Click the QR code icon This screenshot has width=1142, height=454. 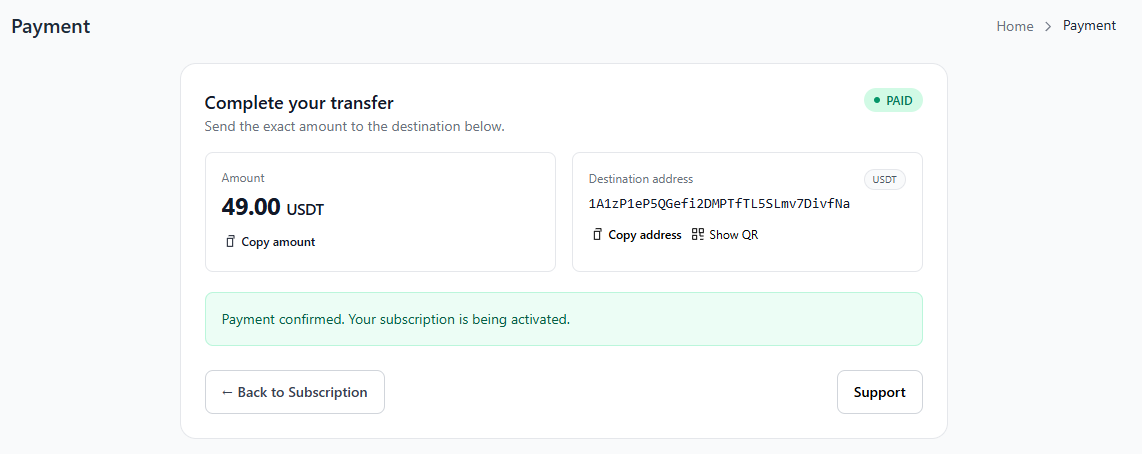click(698, 235)
